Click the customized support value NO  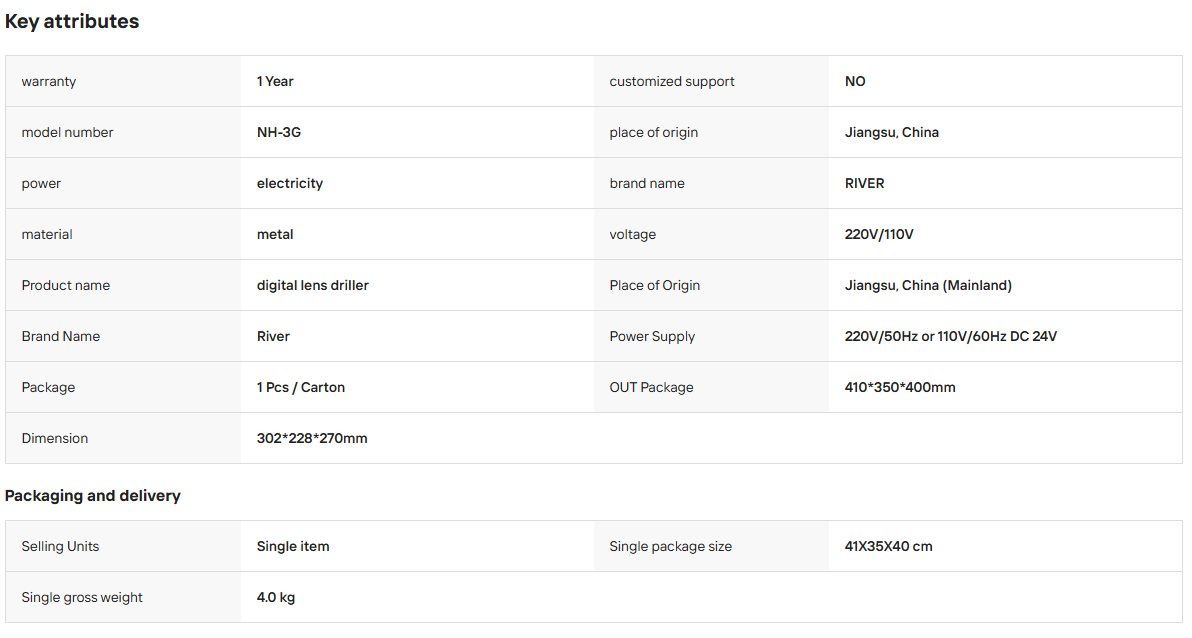point(855,81)
